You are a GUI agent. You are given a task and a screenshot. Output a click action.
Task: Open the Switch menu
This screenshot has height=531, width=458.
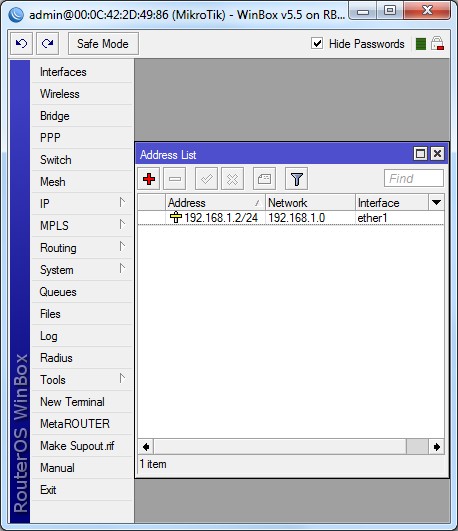[82, 160]
